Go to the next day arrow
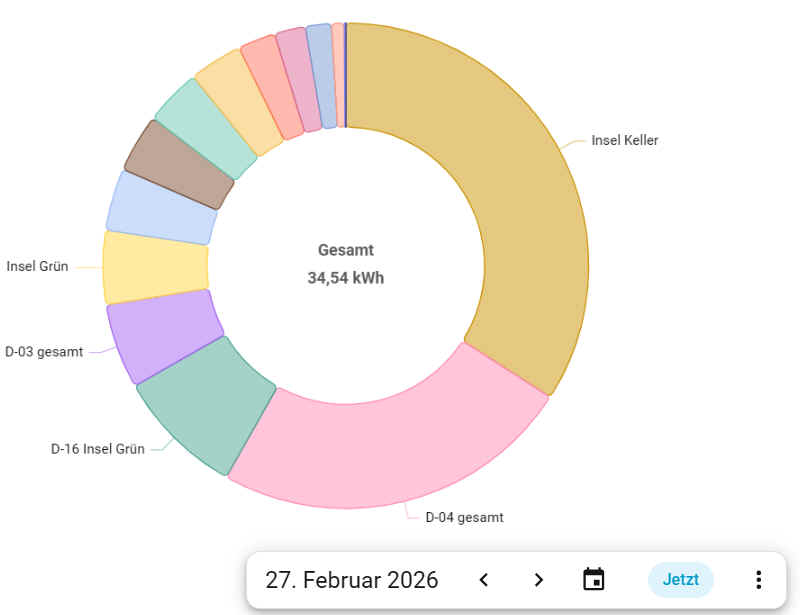 (539, 580)
